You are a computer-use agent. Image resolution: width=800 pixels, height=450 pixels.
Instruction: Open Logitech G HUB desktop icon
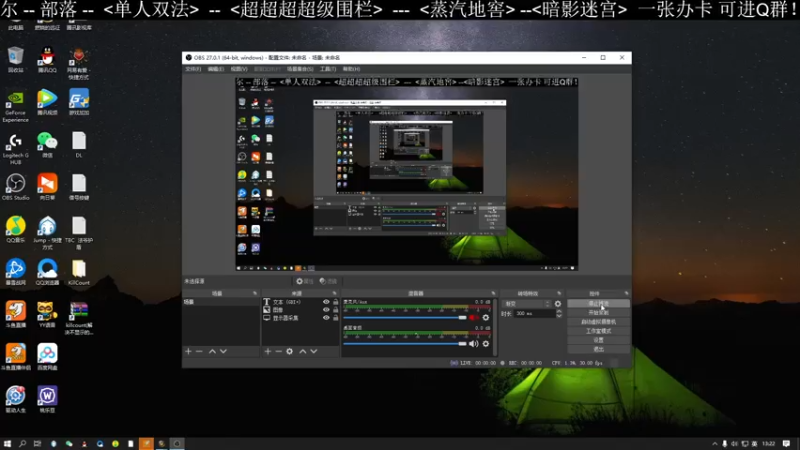(15, 149)
